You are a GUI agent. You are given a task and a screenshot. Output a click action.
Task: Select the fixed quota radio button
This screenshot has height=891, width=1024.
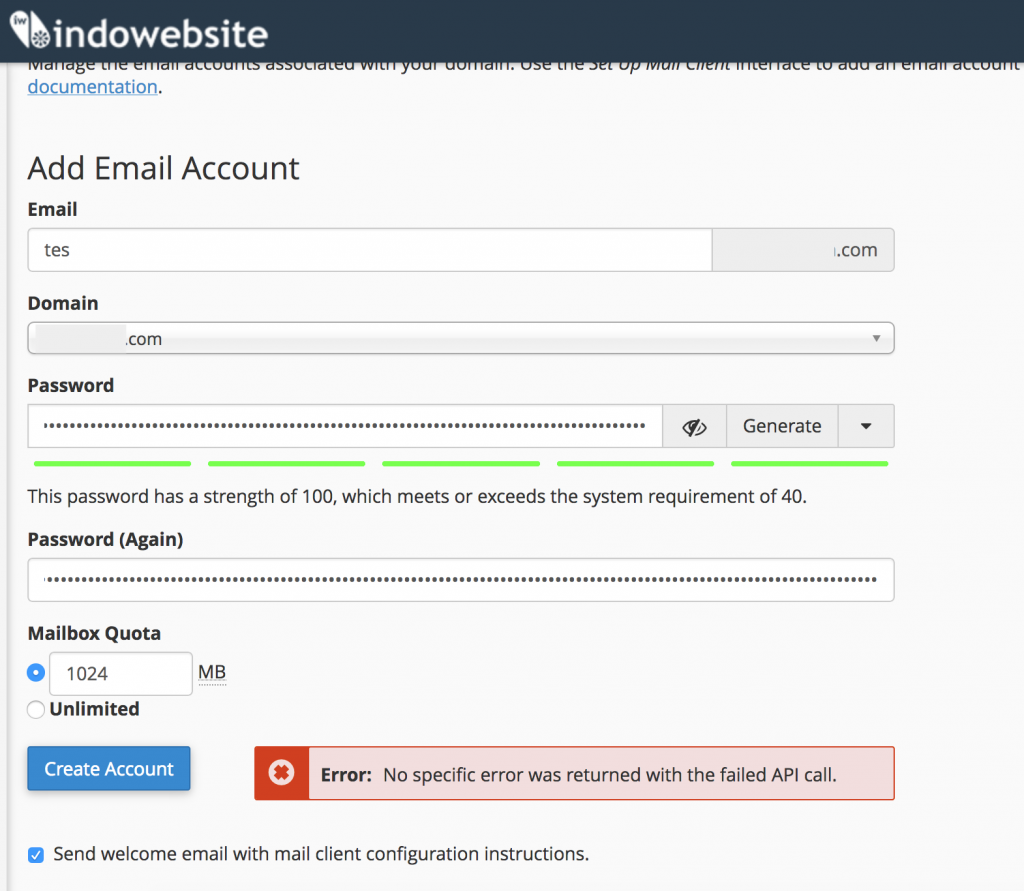[35, 673]
